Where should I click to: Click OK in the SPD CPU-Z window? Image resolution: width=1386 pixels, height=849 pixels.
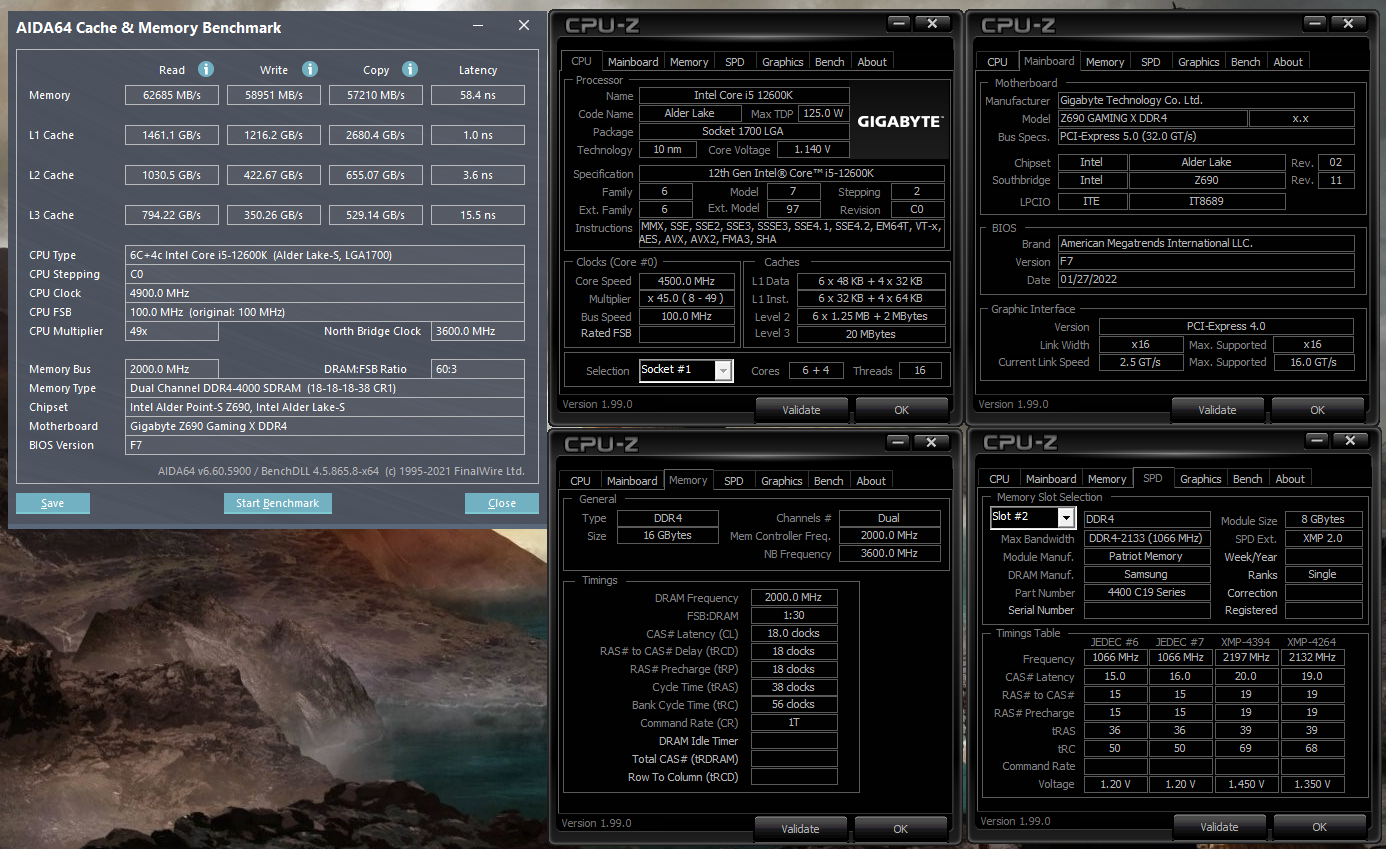click(x=1318, y=827)
